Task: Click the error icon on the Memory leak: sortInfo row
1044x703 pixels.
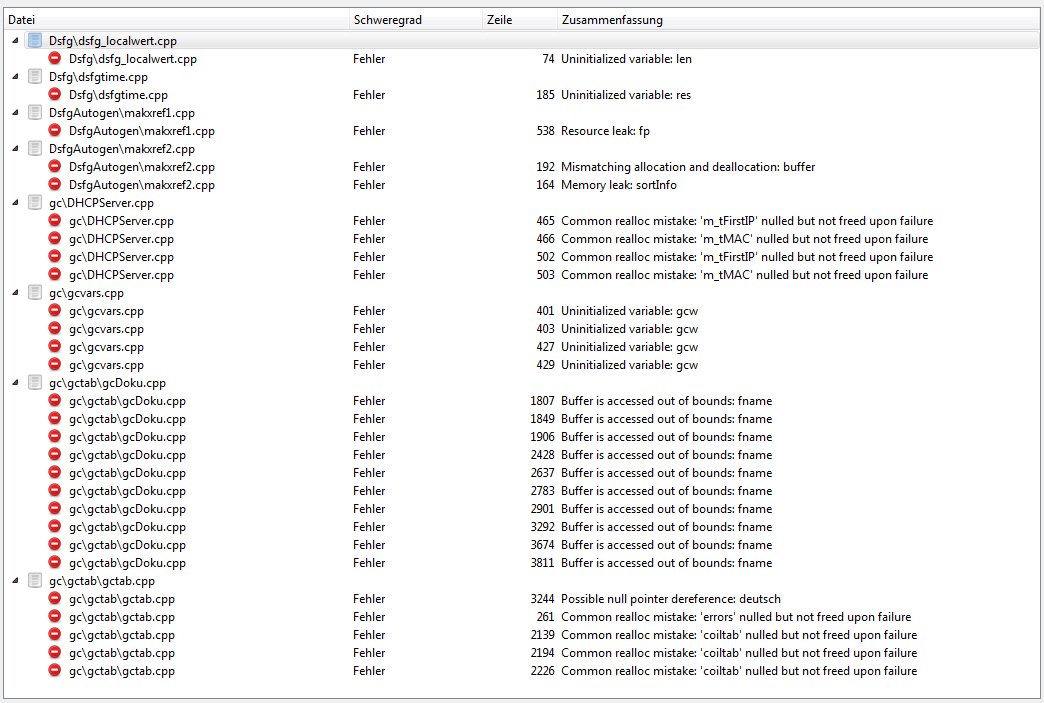Action: (55, 185)
